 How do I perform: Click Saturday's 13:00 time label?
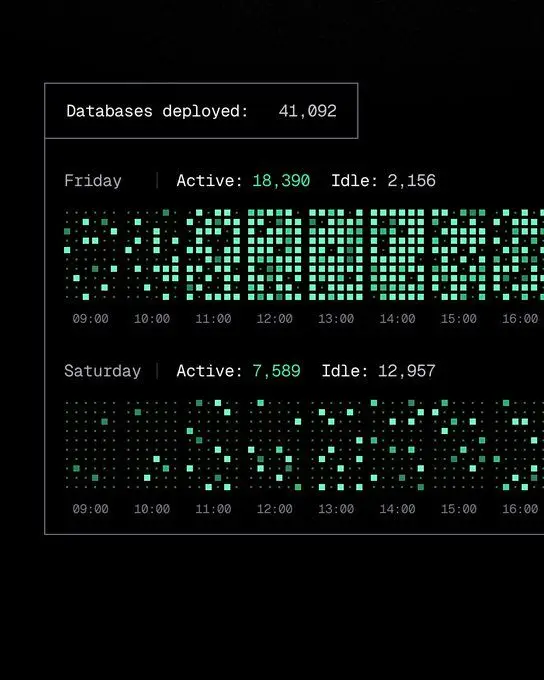(336, 509)
